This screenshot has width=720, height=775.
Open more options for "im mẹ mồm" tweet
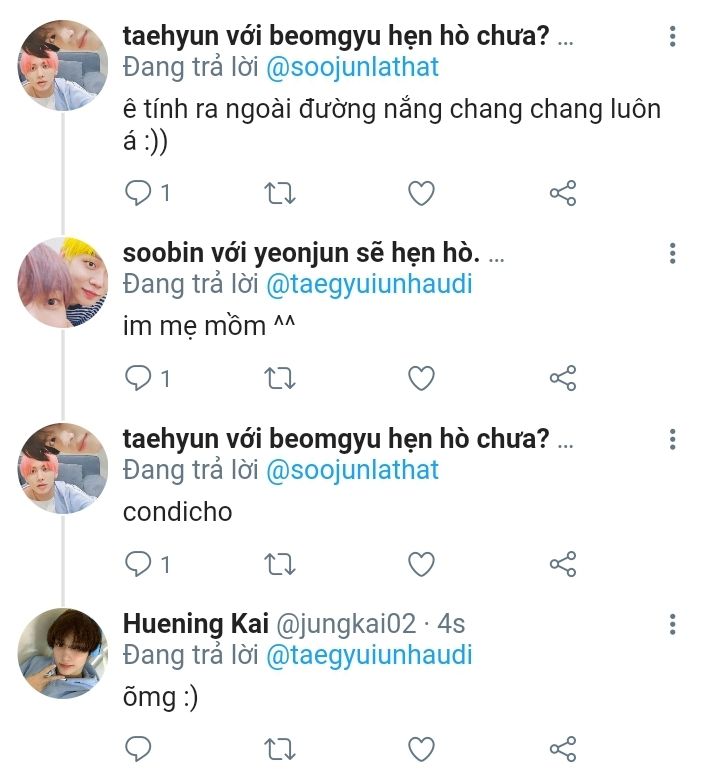pos(672,254)
